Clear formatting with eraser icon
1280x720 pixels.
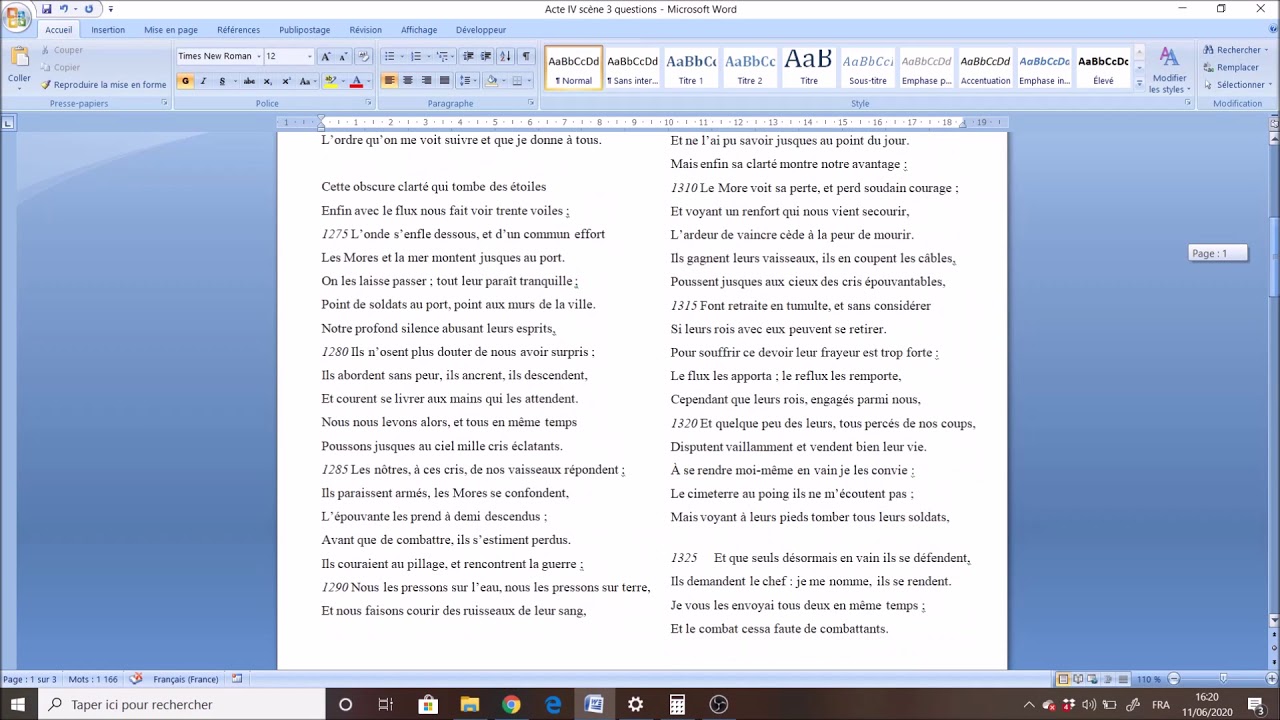tap(363, 56)
